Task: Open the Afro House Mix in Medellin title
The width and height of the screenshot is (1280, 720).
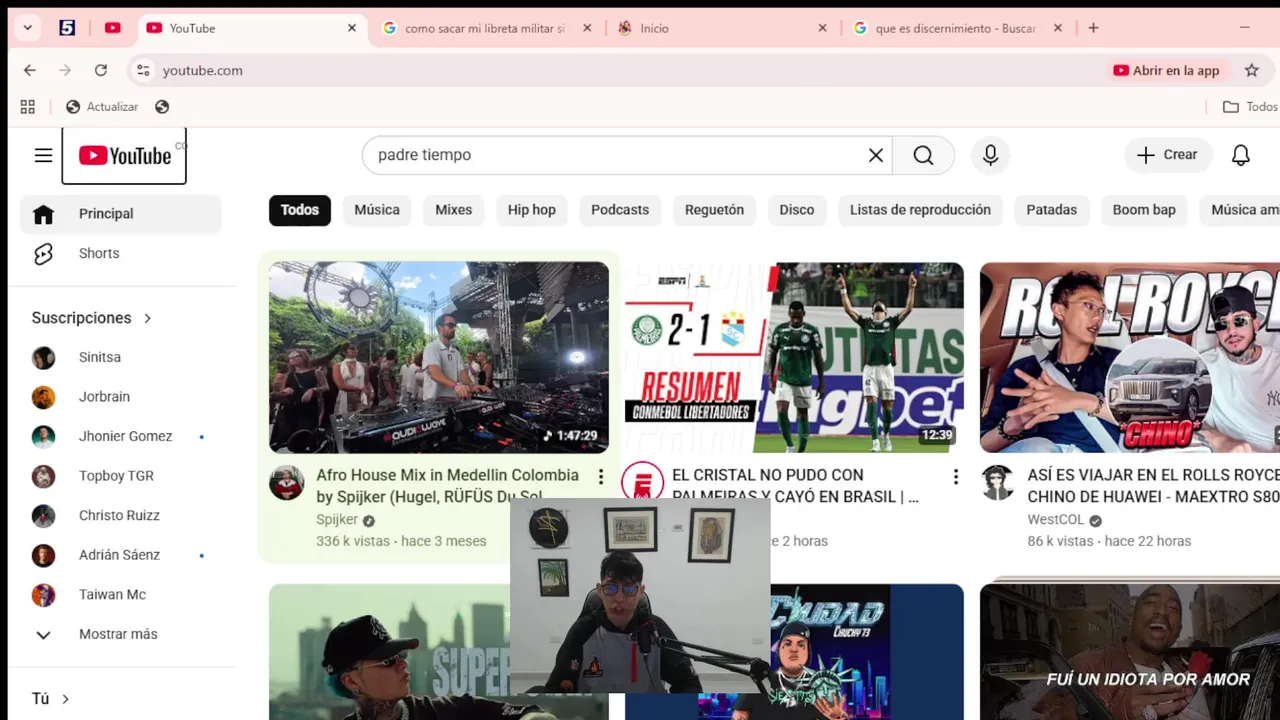Action: tap(447, 486)
